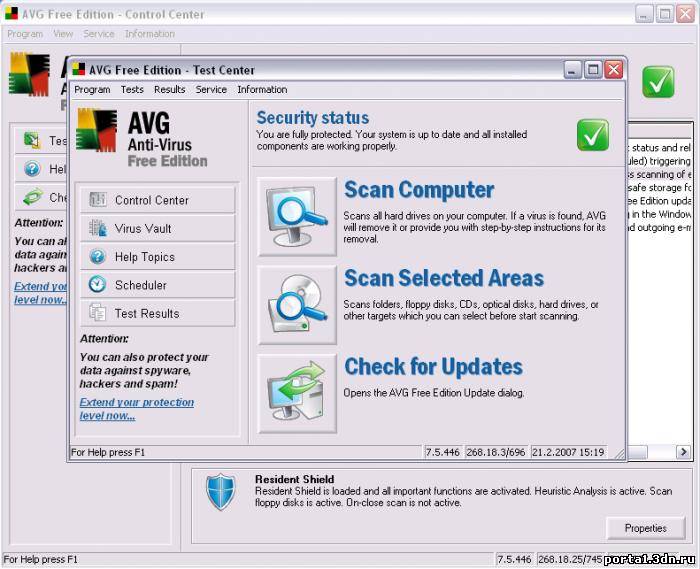700x569 pixels.
Task: Open the Tests menu
Action: pos(132,89)
